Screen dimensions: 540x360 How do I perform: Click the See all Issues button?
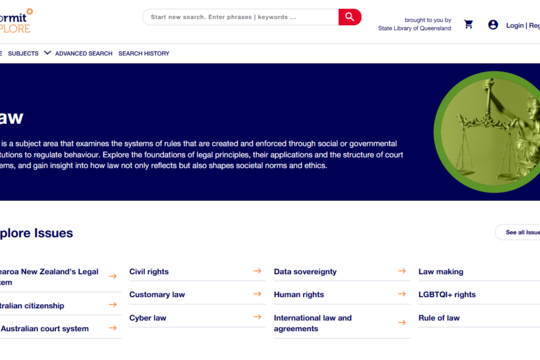tap(518, 232)
